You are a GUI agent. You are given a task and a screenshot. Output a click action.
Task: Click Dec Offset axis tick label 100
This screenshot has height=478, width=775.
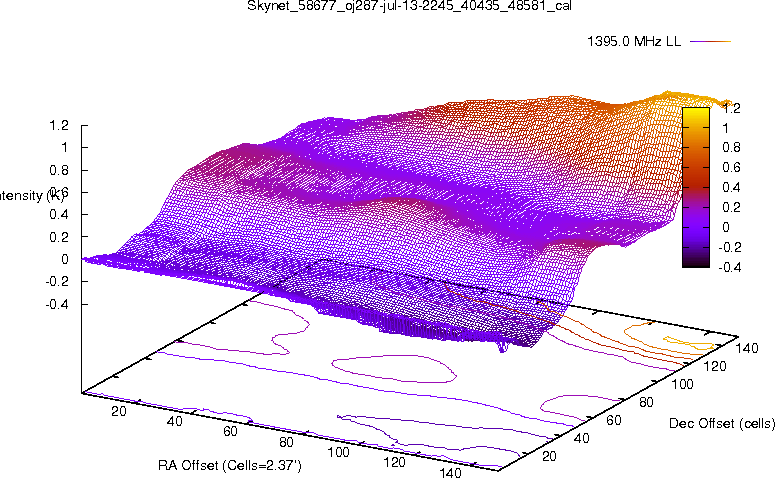point(682,384)
